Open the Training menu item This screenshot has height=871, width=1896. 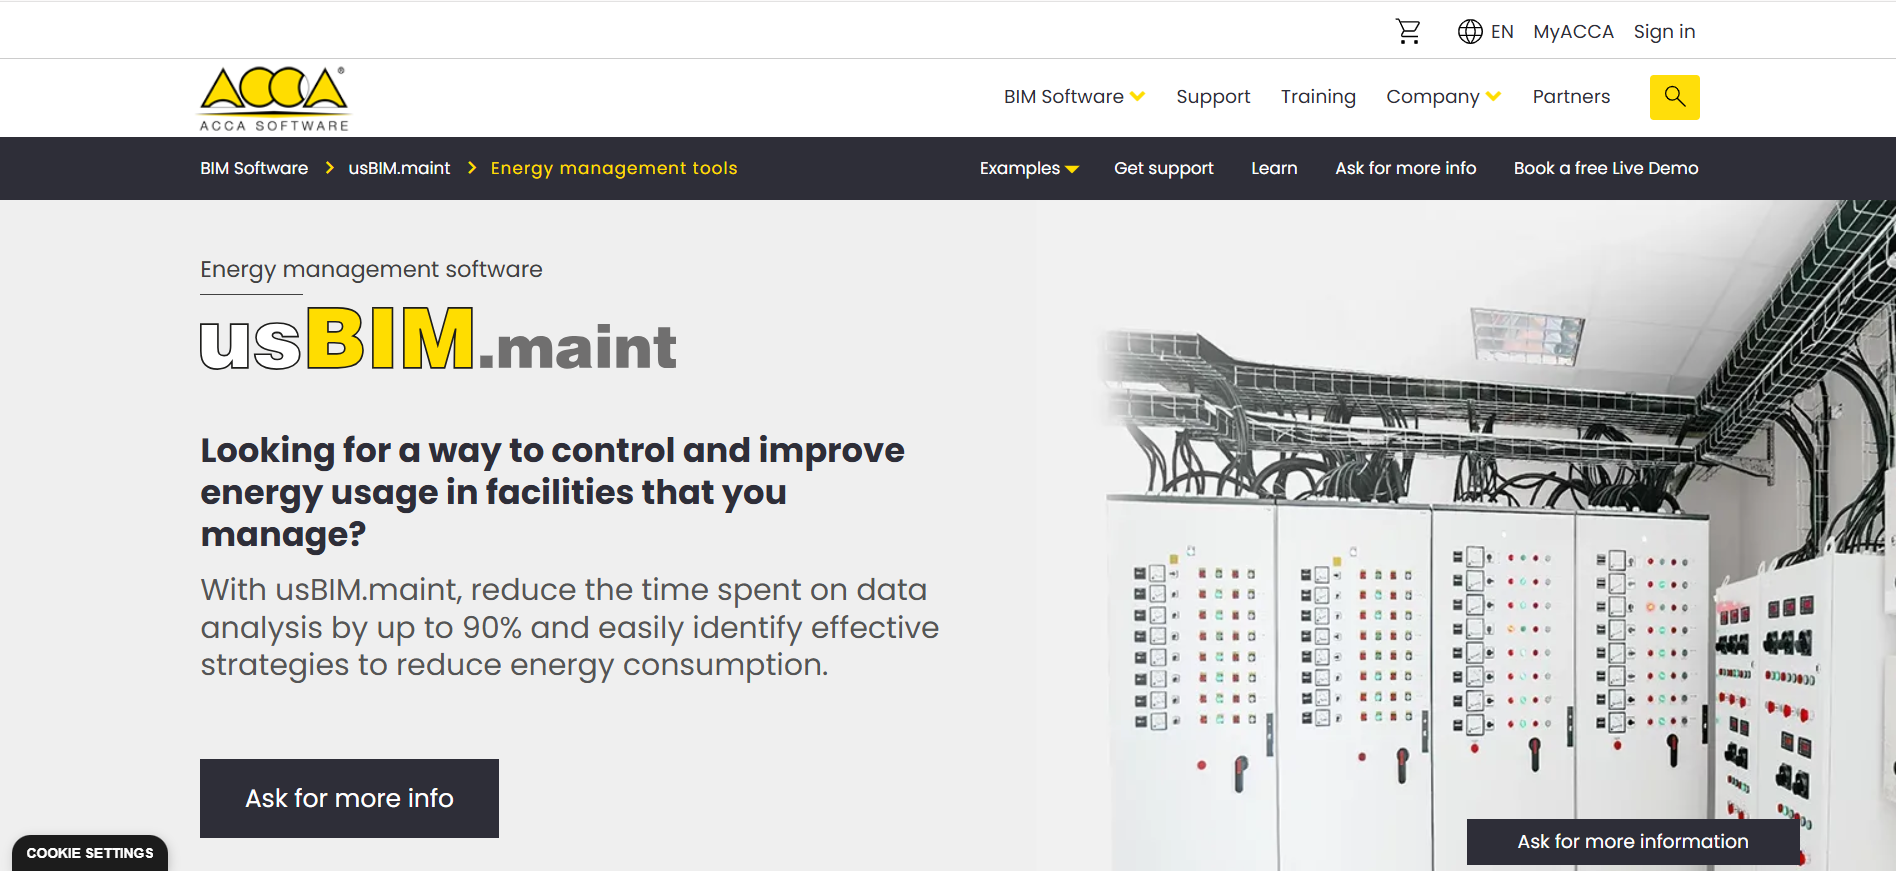[1318, 97]
